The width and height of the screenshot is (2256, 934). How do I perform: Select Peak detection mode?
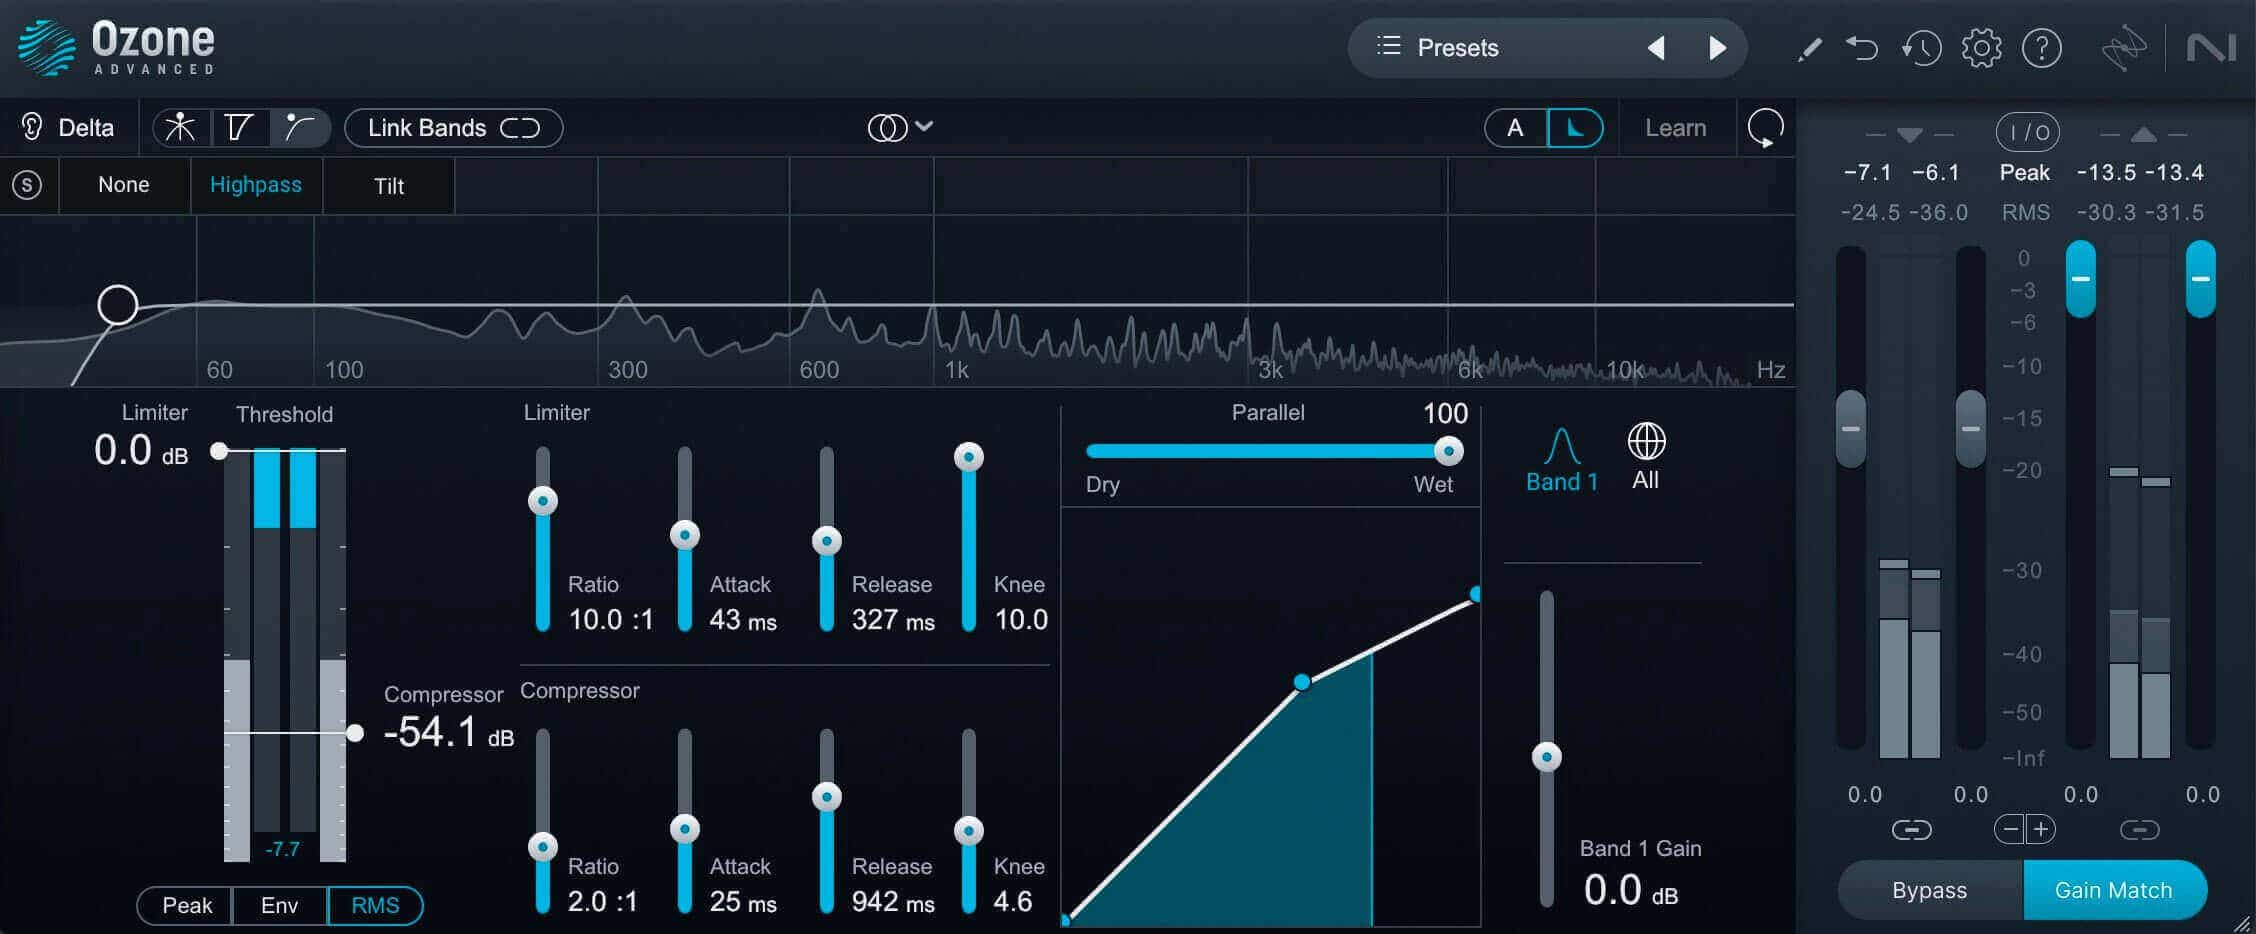pos(186,905)
